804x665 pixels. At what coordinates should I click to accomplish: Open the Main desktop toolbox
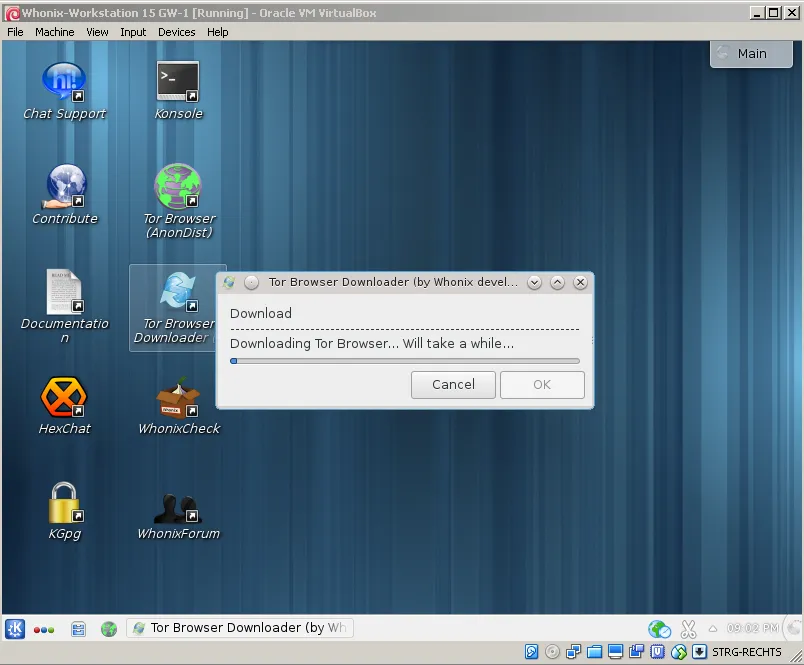pyautogui.click(x=751, y=53)
